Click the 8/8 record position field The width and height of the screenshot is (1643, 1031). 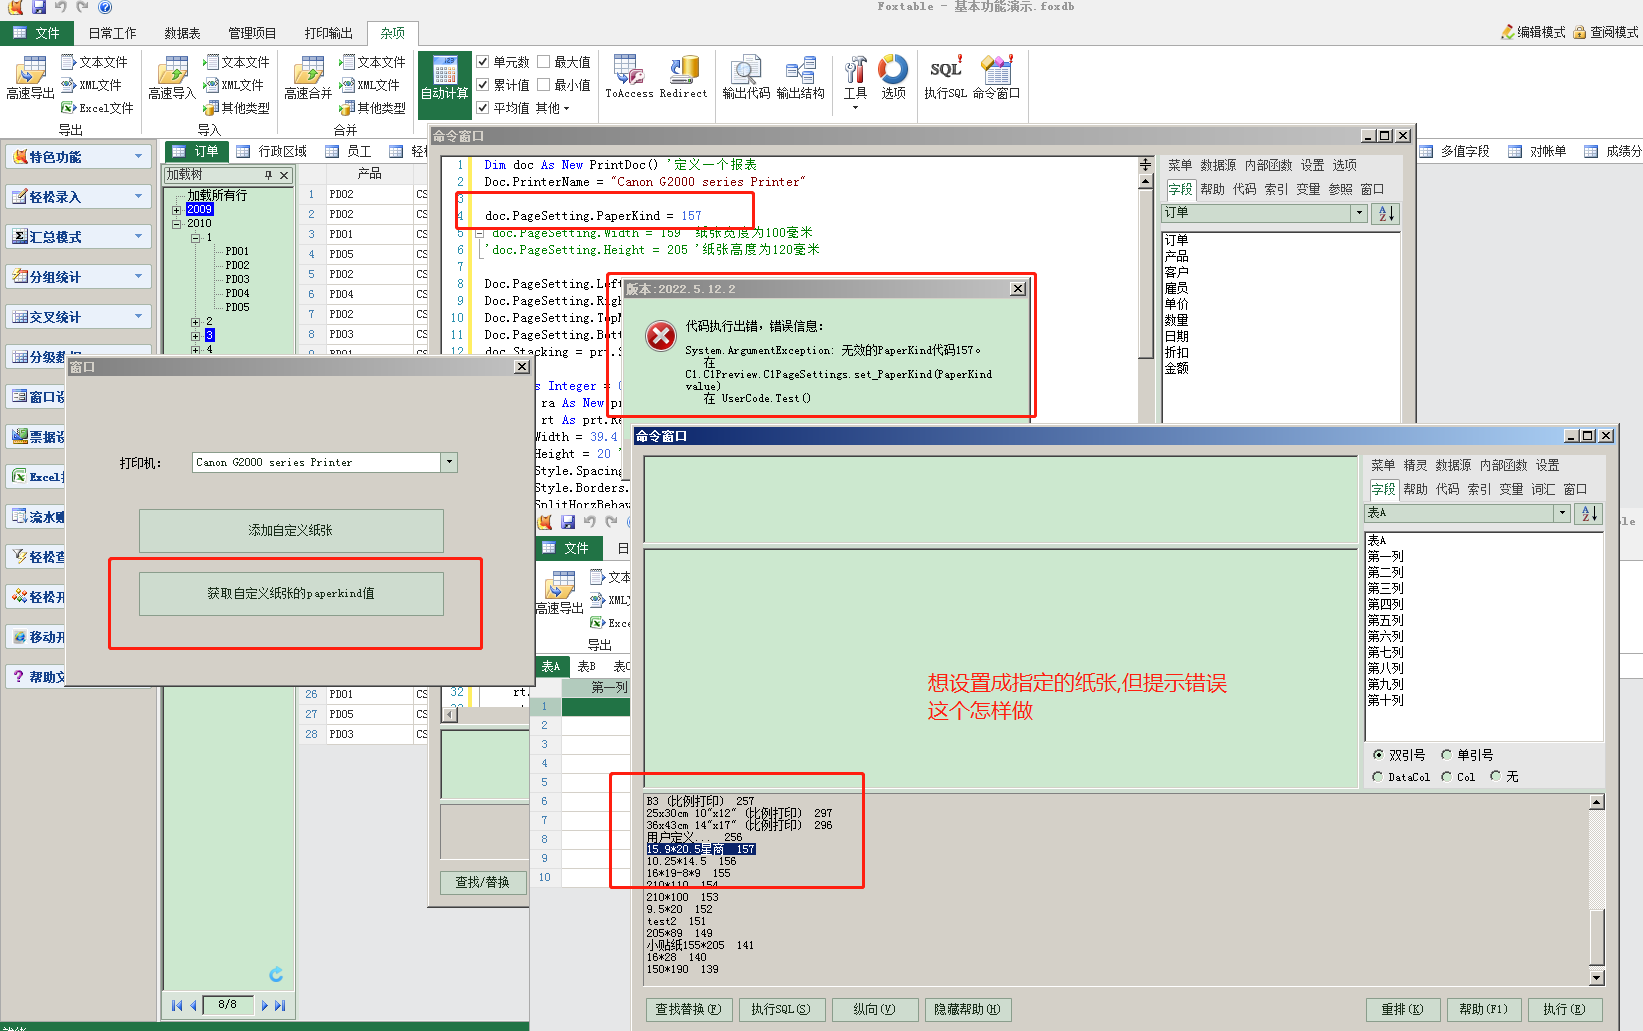228,1005
